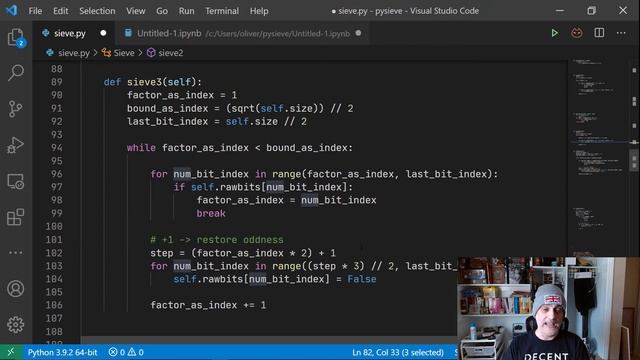
Task: Open the Go menu
Action: pyautogui.click(x=162, y=11)
